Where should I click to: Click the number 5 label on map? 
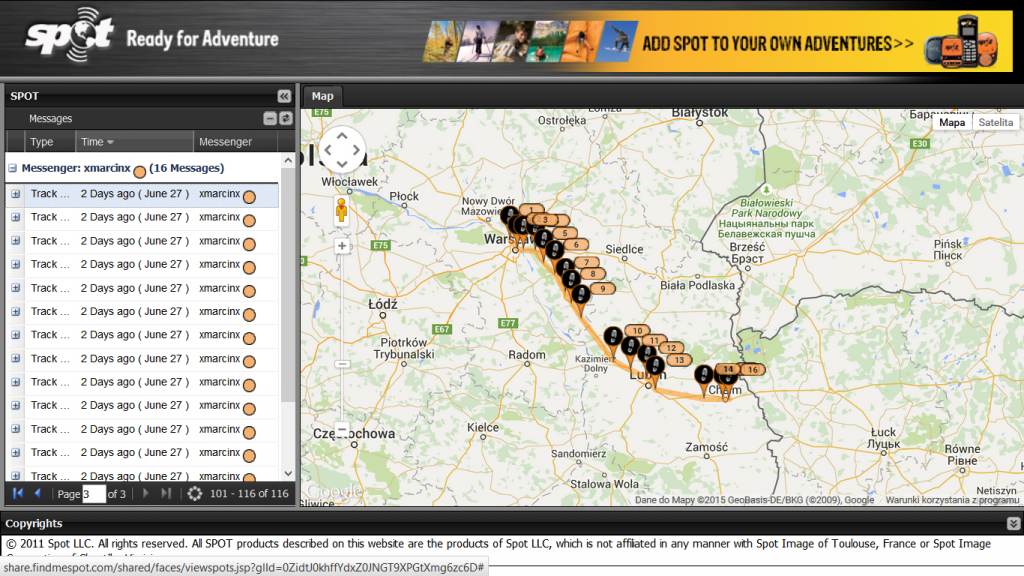565,233
